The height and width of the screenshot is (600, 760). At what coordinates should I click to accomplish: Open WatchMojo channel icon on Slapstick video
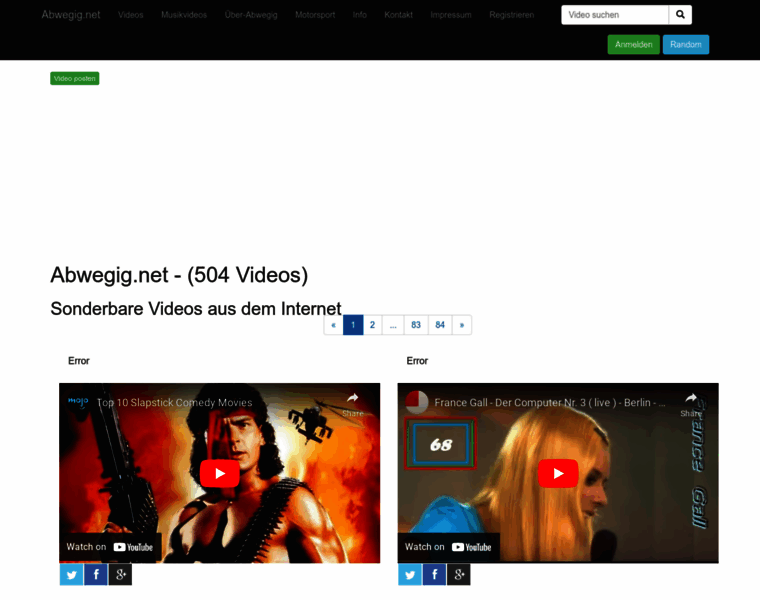(x=78, y=402)
